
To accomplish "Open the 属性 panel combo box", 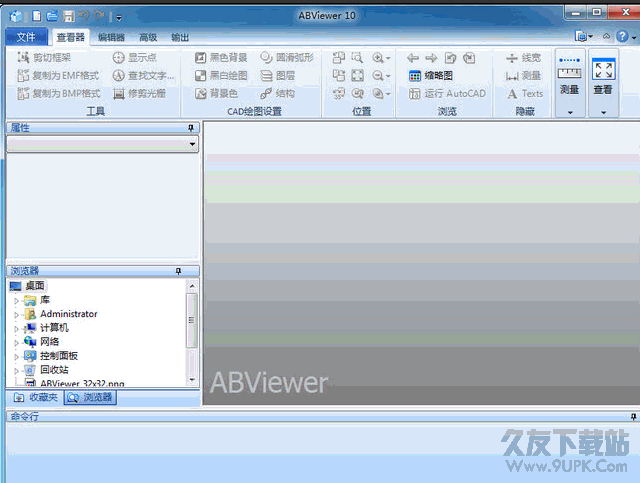I will pos(102,144).
